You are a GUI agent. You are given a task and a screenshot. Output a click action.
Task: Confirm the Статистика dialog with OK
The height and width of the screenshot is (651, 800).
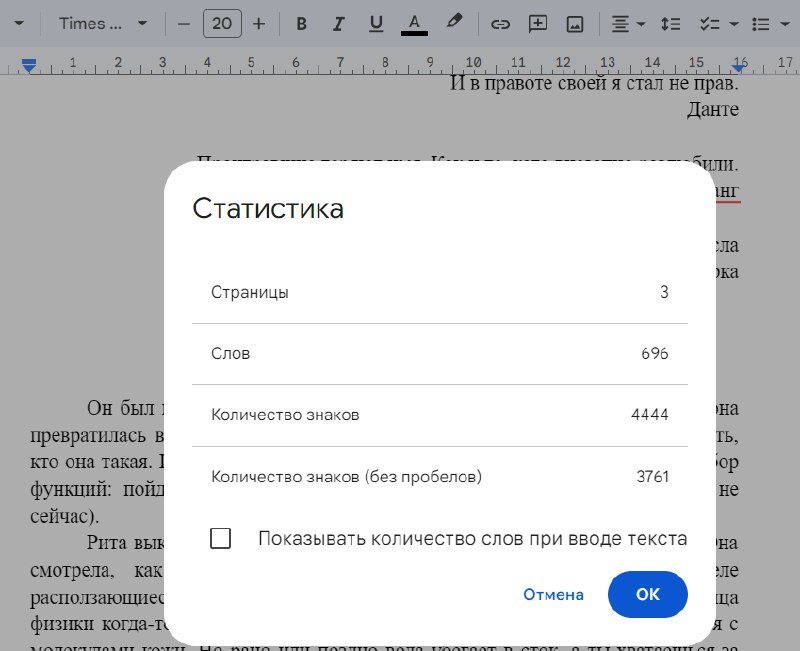point(648,594)
